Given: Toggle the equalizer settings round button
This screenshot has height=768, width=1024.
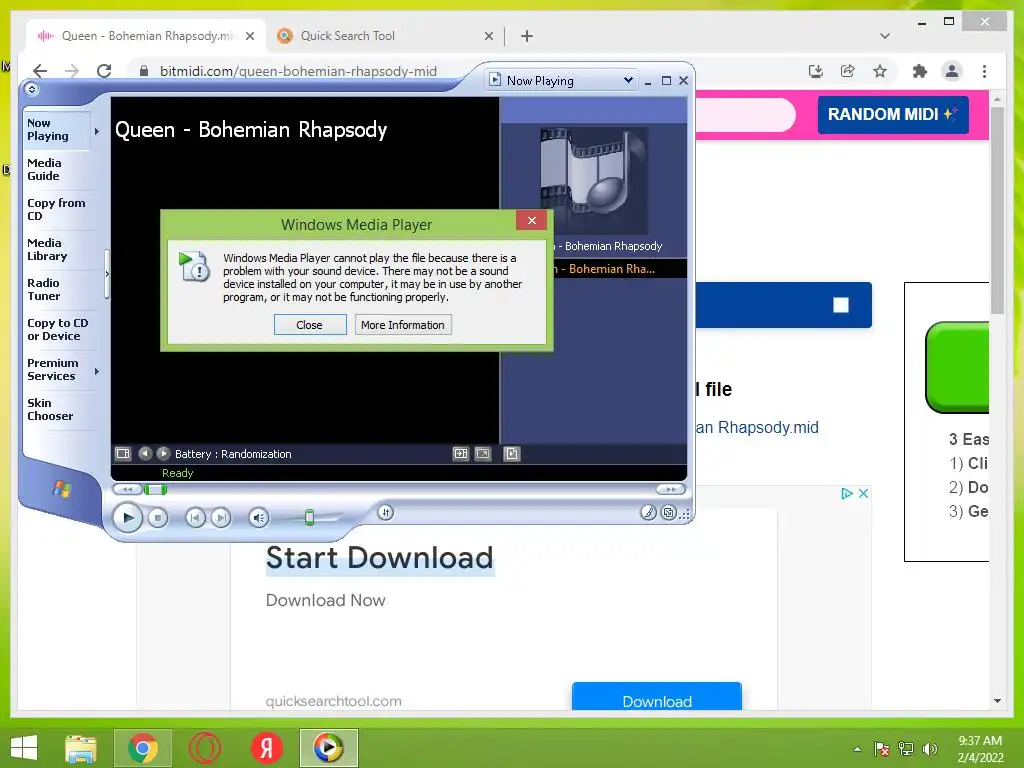Looking at the screenshot, I should tap(385, 513).
